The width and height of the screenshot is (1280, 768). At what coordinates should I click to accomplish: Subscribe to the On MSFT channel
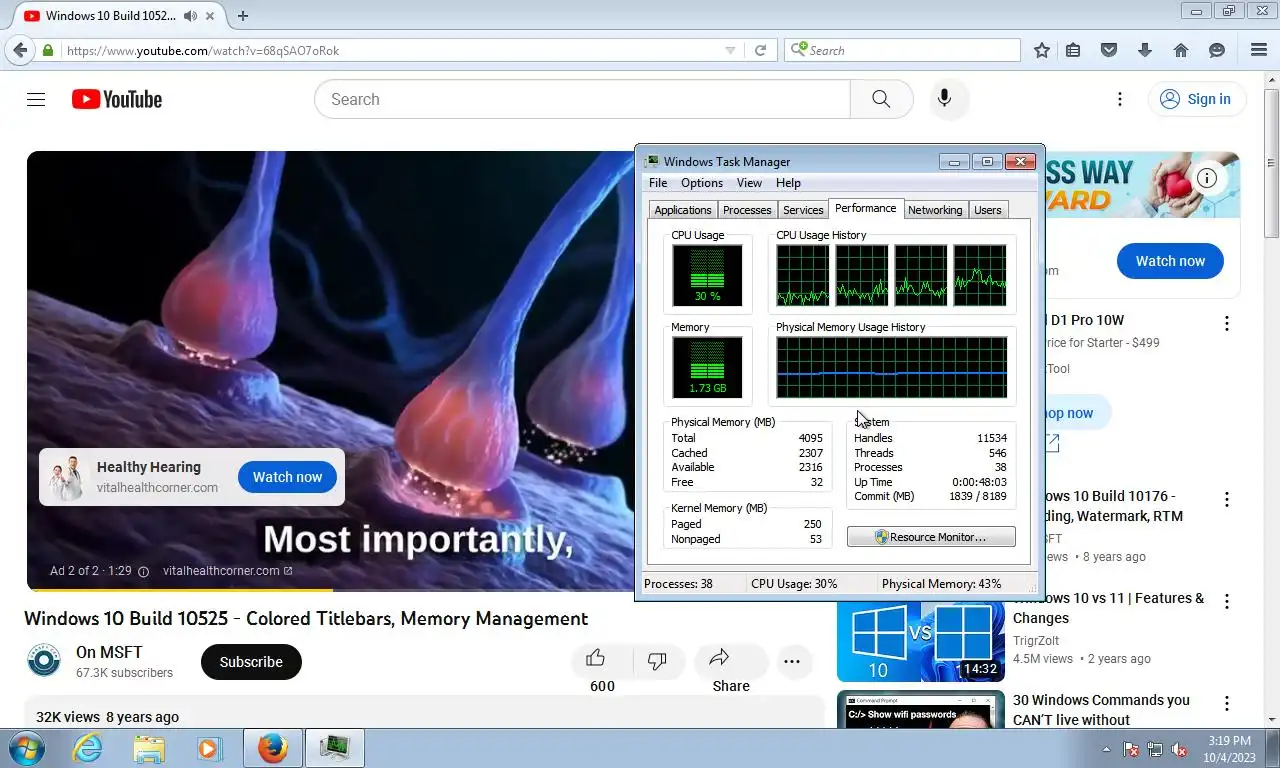click(x=251, y=662)
